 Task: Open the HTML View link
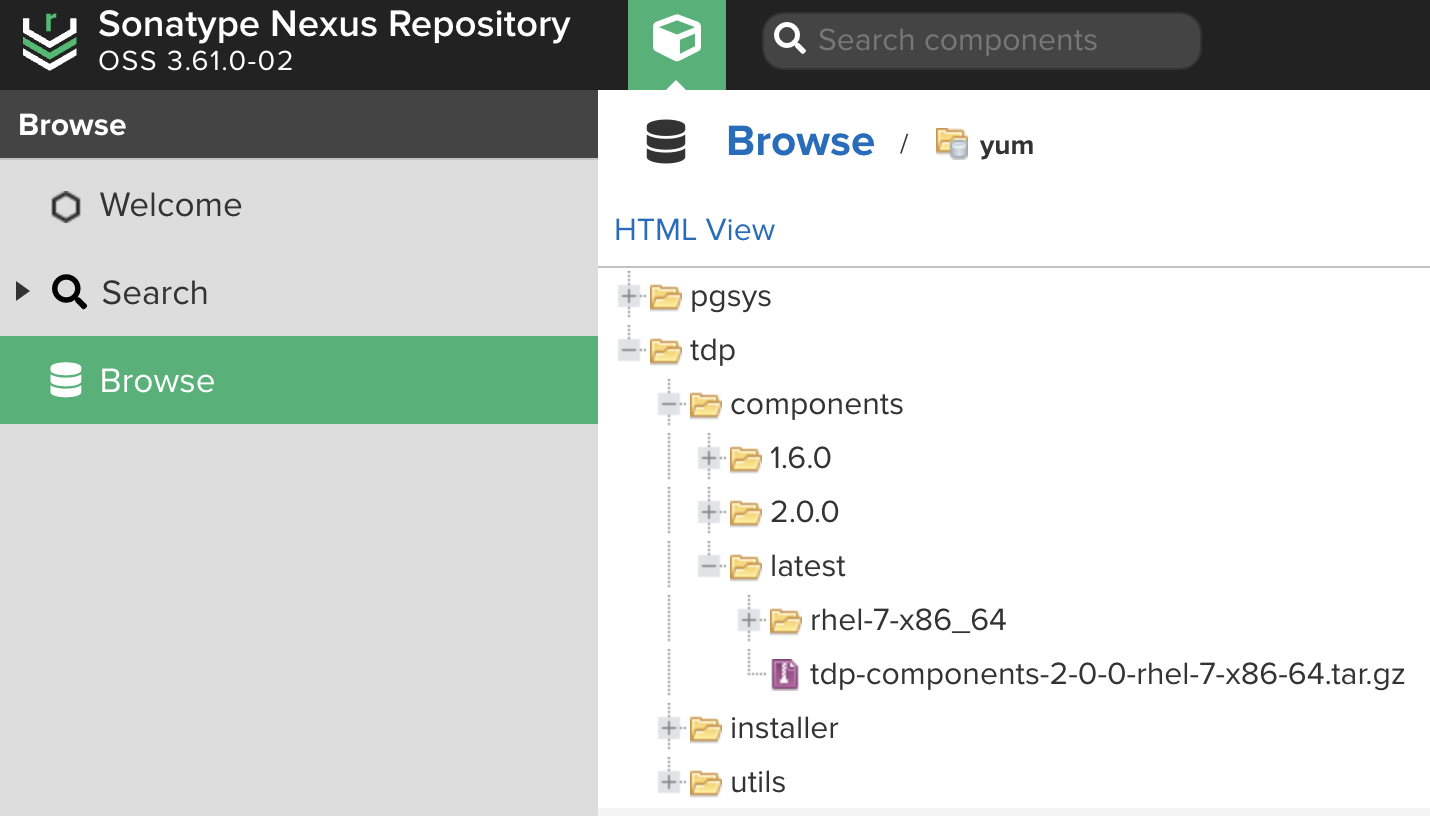pos(694,230)
